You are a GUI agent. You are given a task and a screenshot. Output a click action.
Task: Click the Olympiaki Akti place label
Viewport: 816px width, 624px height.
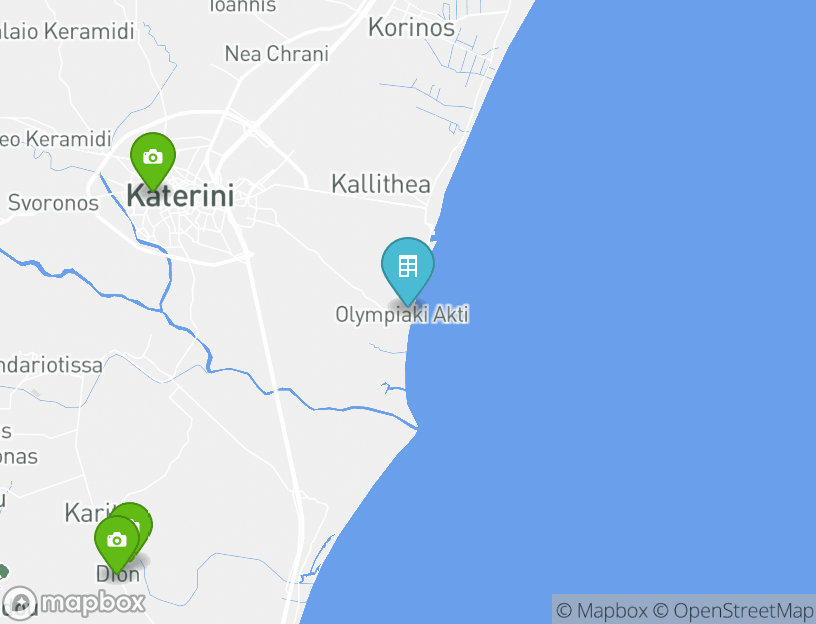(402, 314)
